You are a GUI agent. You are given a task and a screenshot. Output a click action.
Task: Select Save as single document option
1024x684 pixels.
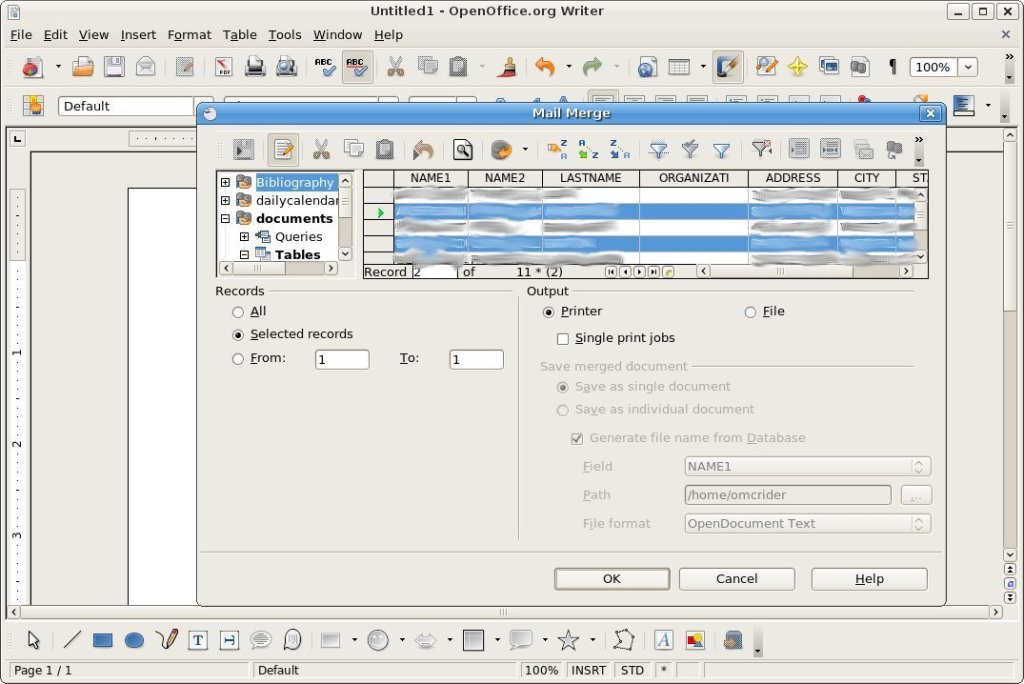[x=562, y=387]
